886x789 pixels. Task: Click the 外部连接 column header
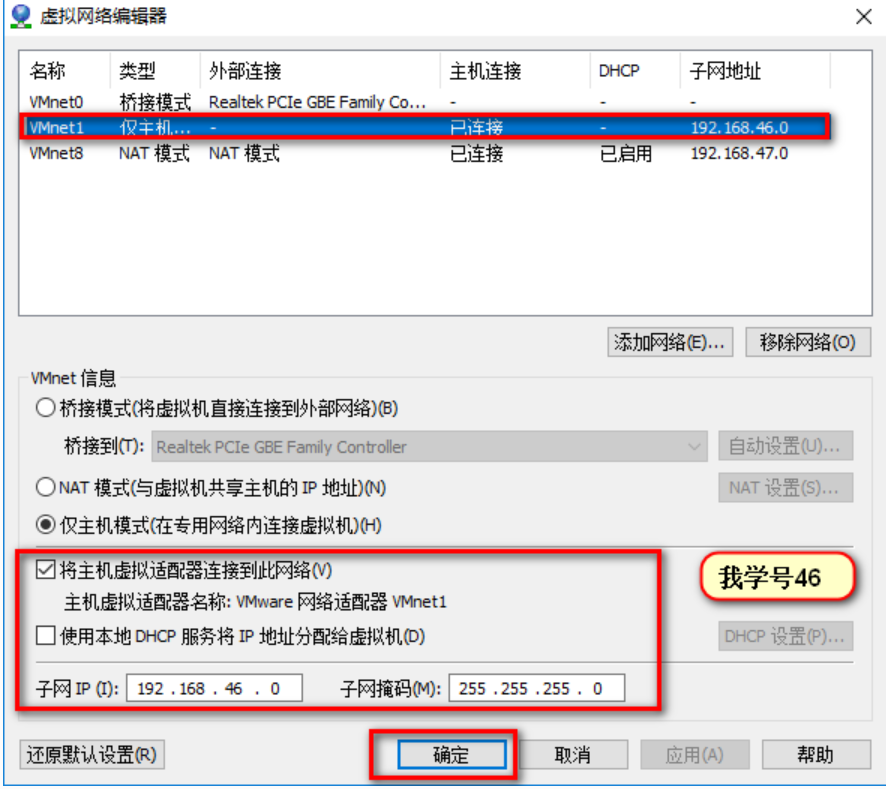[320, 71]
